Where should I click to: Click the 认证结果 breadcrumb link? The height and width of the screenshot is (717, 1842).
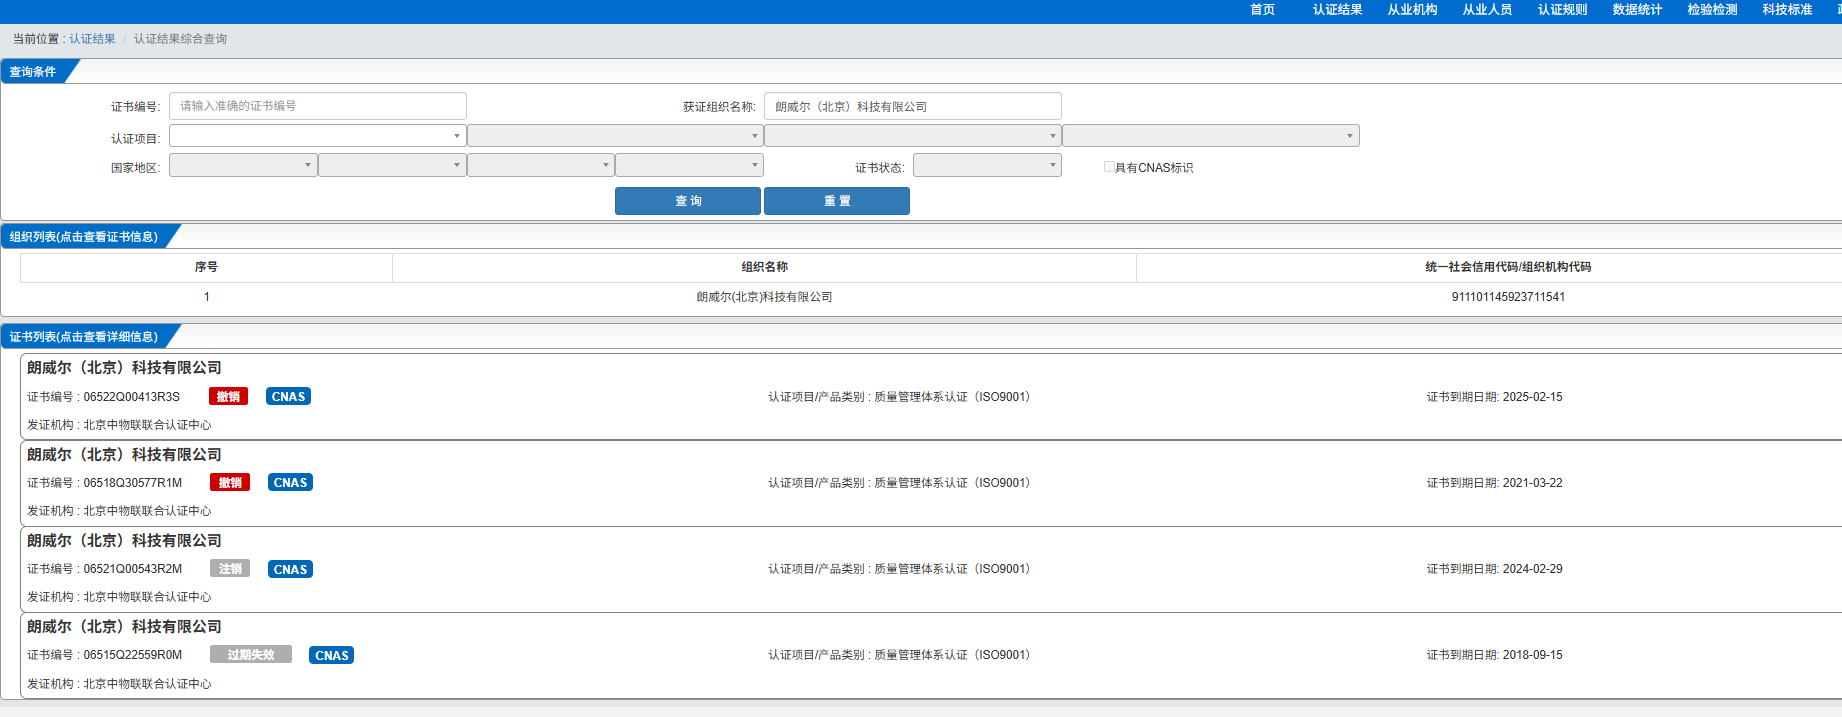click(92, 39)
